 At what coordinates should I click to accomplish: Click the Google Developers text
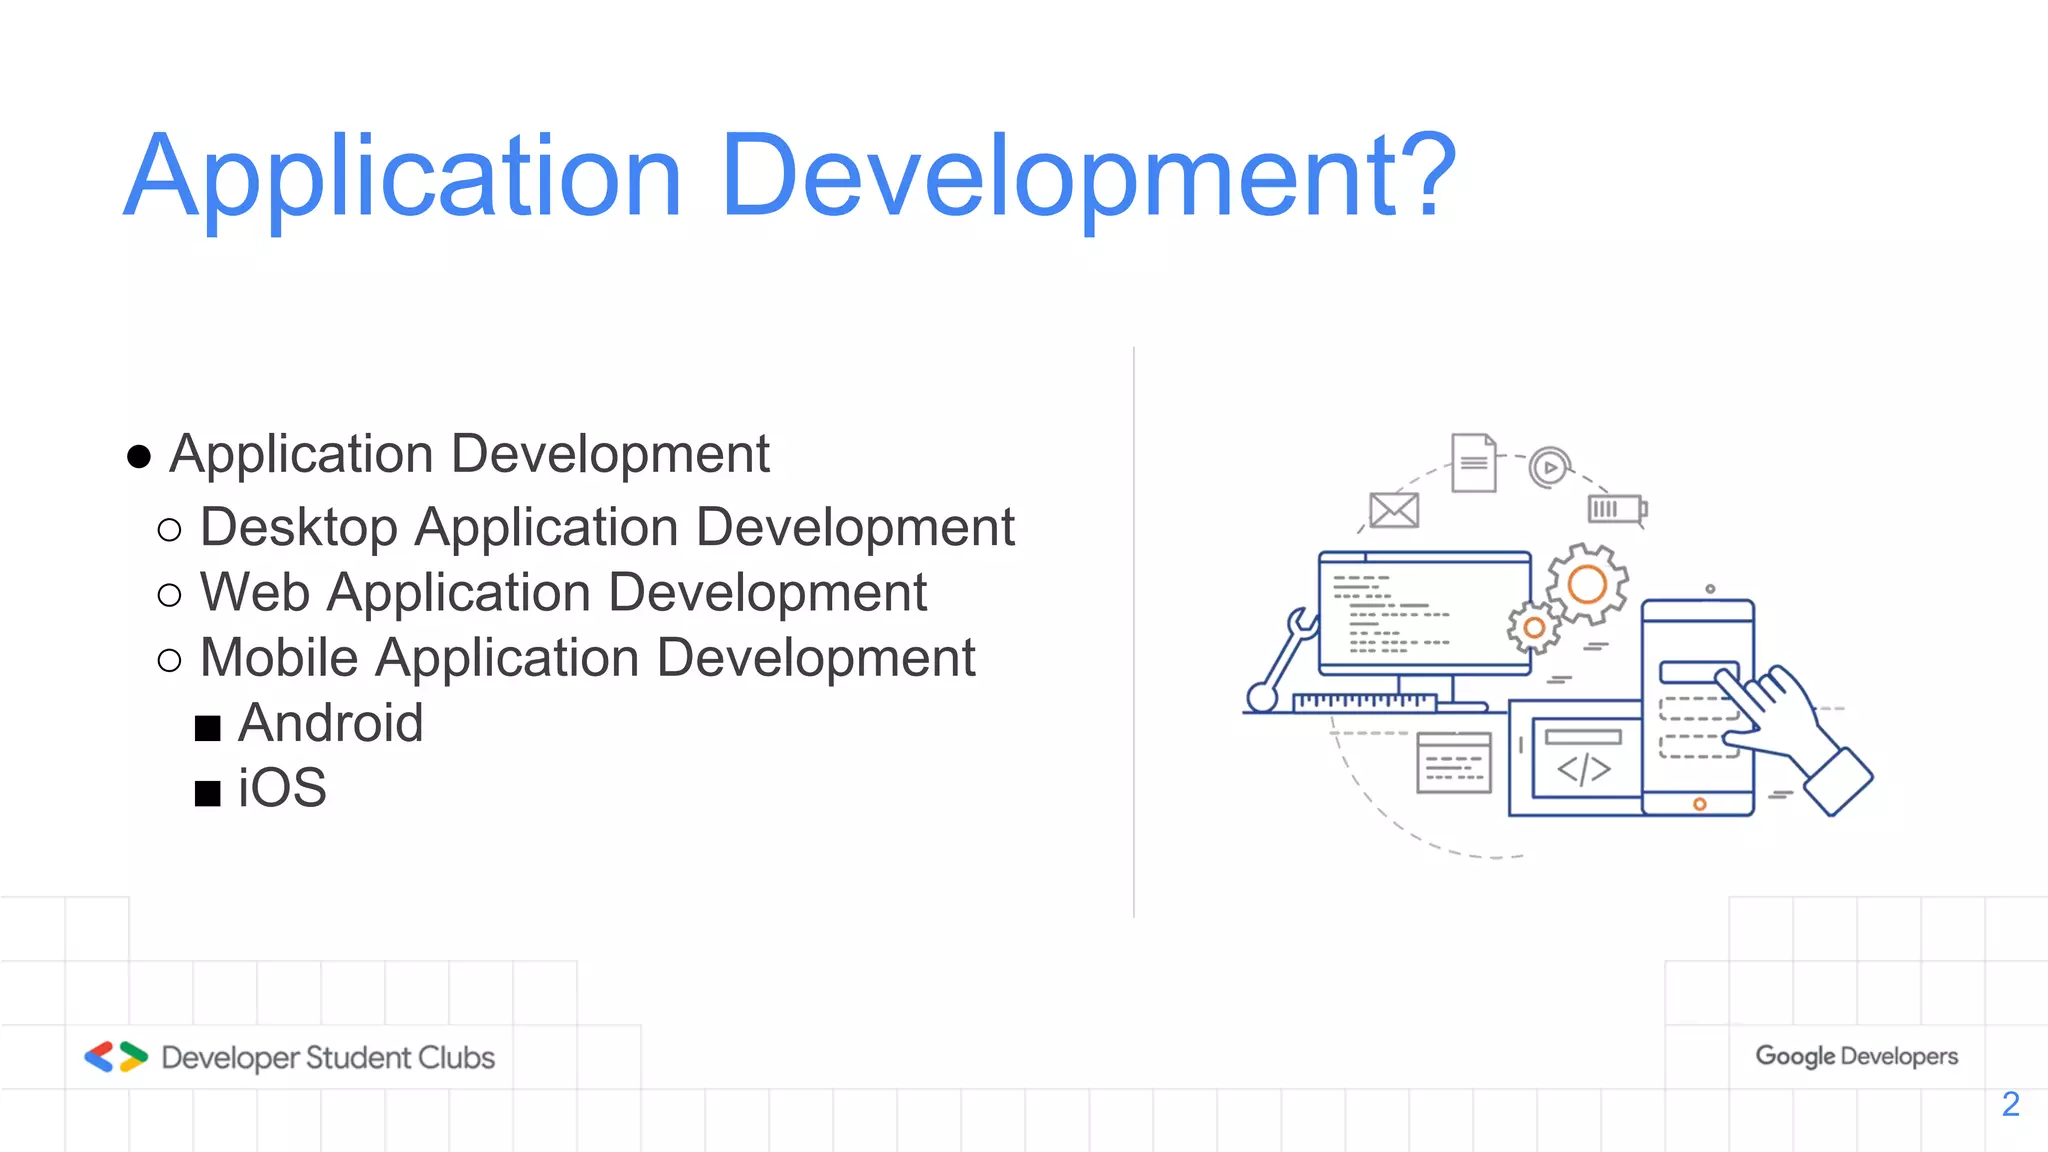click(x=1856, y=1056)
